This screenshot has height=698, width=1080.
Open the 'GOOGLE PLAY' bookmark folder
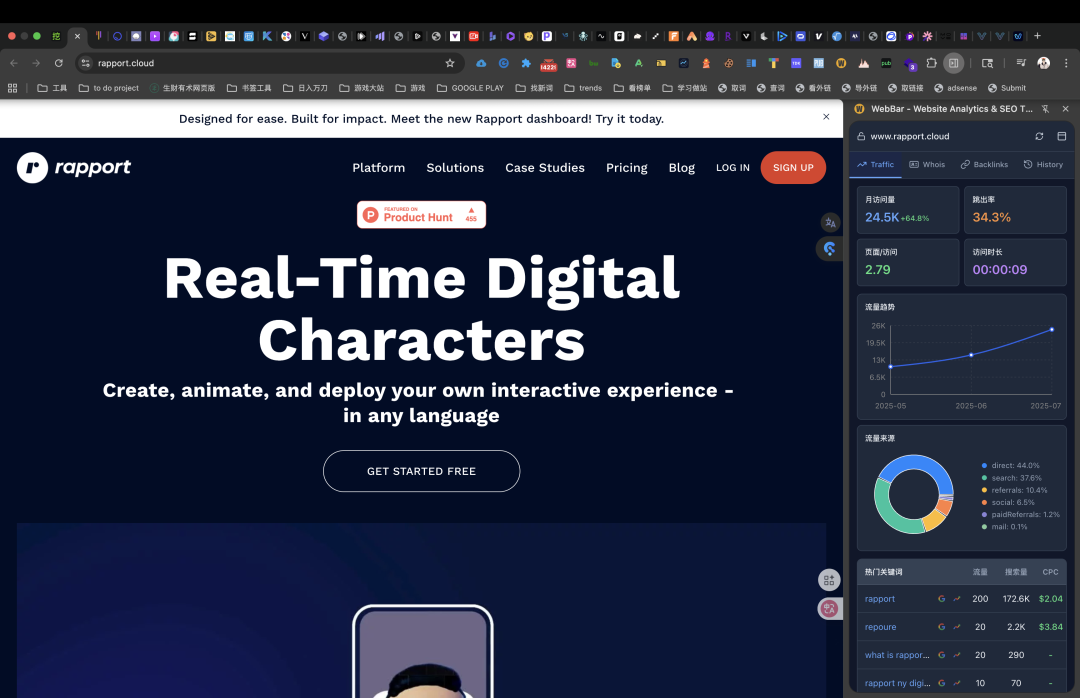coord(470,88)
